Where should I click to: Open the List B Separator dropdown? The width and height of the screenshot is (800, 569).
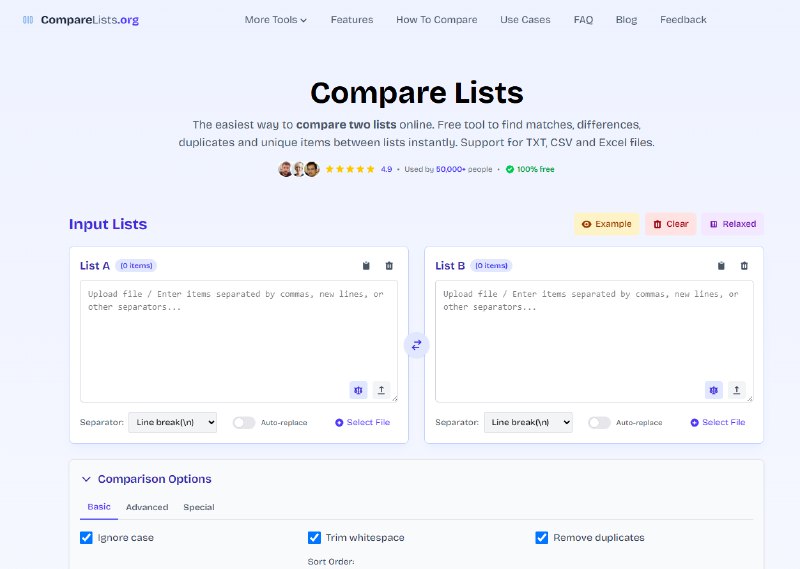click(528, 423)
